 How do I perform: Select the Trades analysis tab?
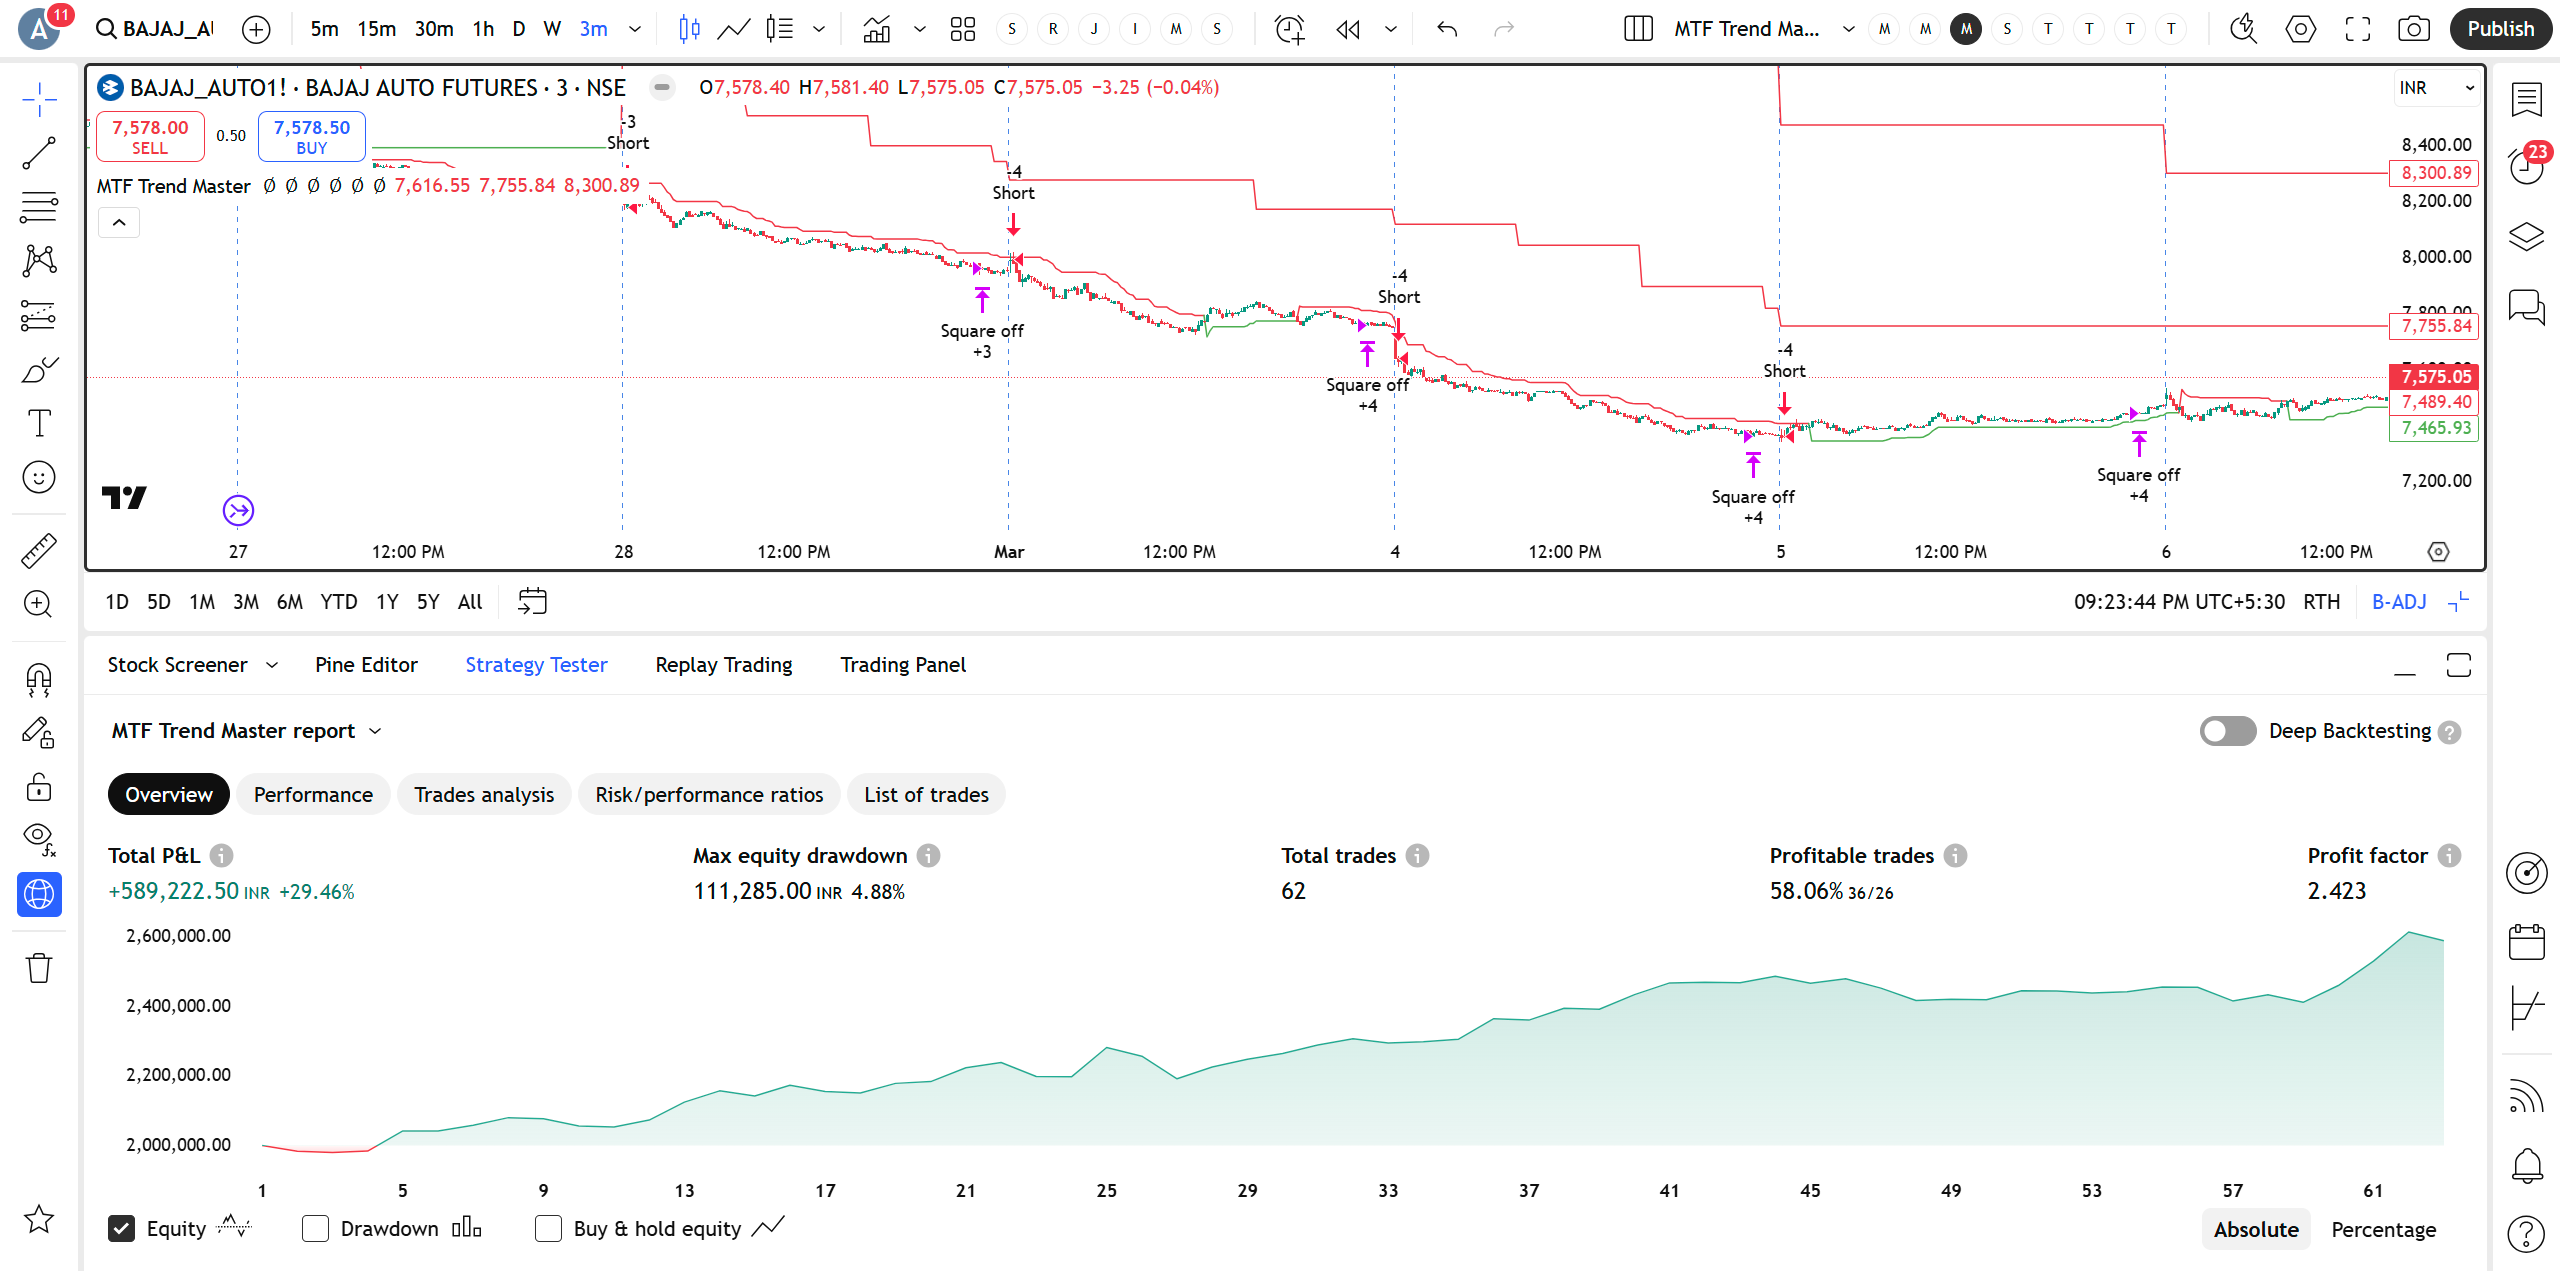[x=484, y=794]
